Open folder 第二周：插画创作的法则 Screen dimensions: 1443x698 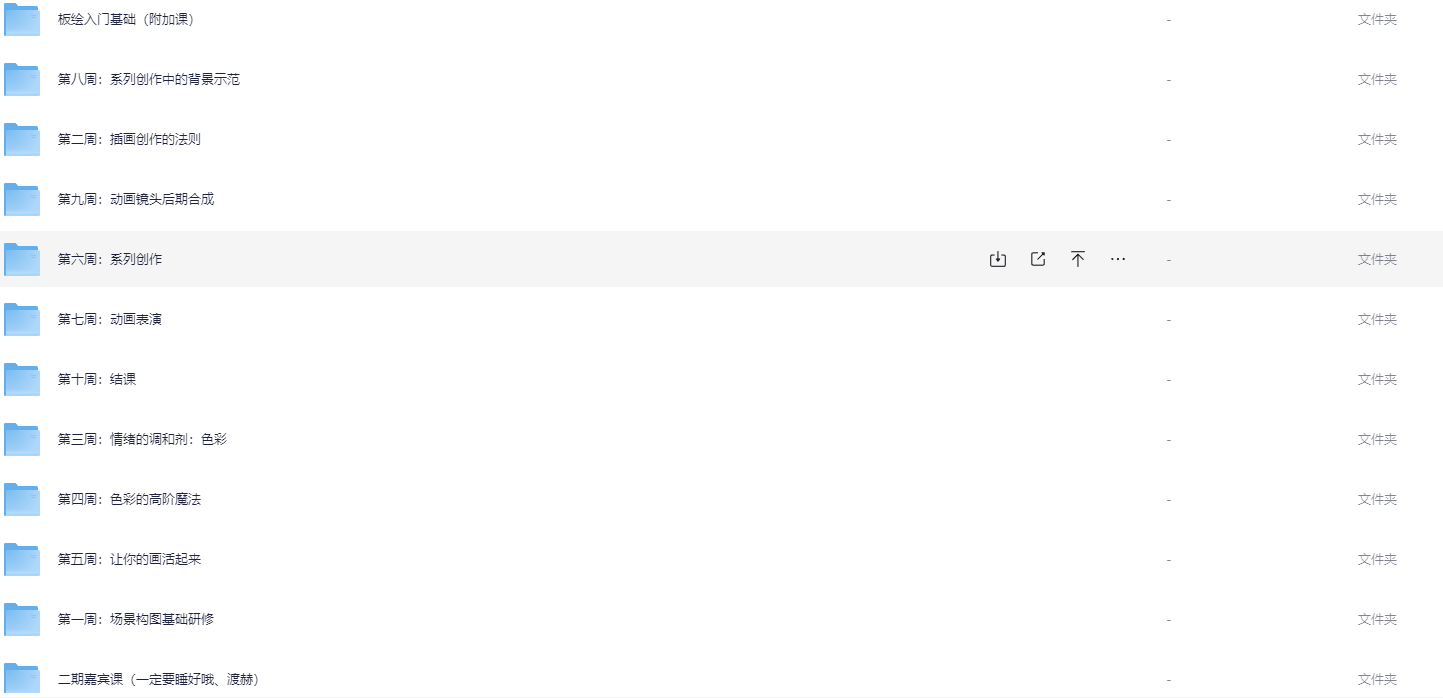point(129,139)
